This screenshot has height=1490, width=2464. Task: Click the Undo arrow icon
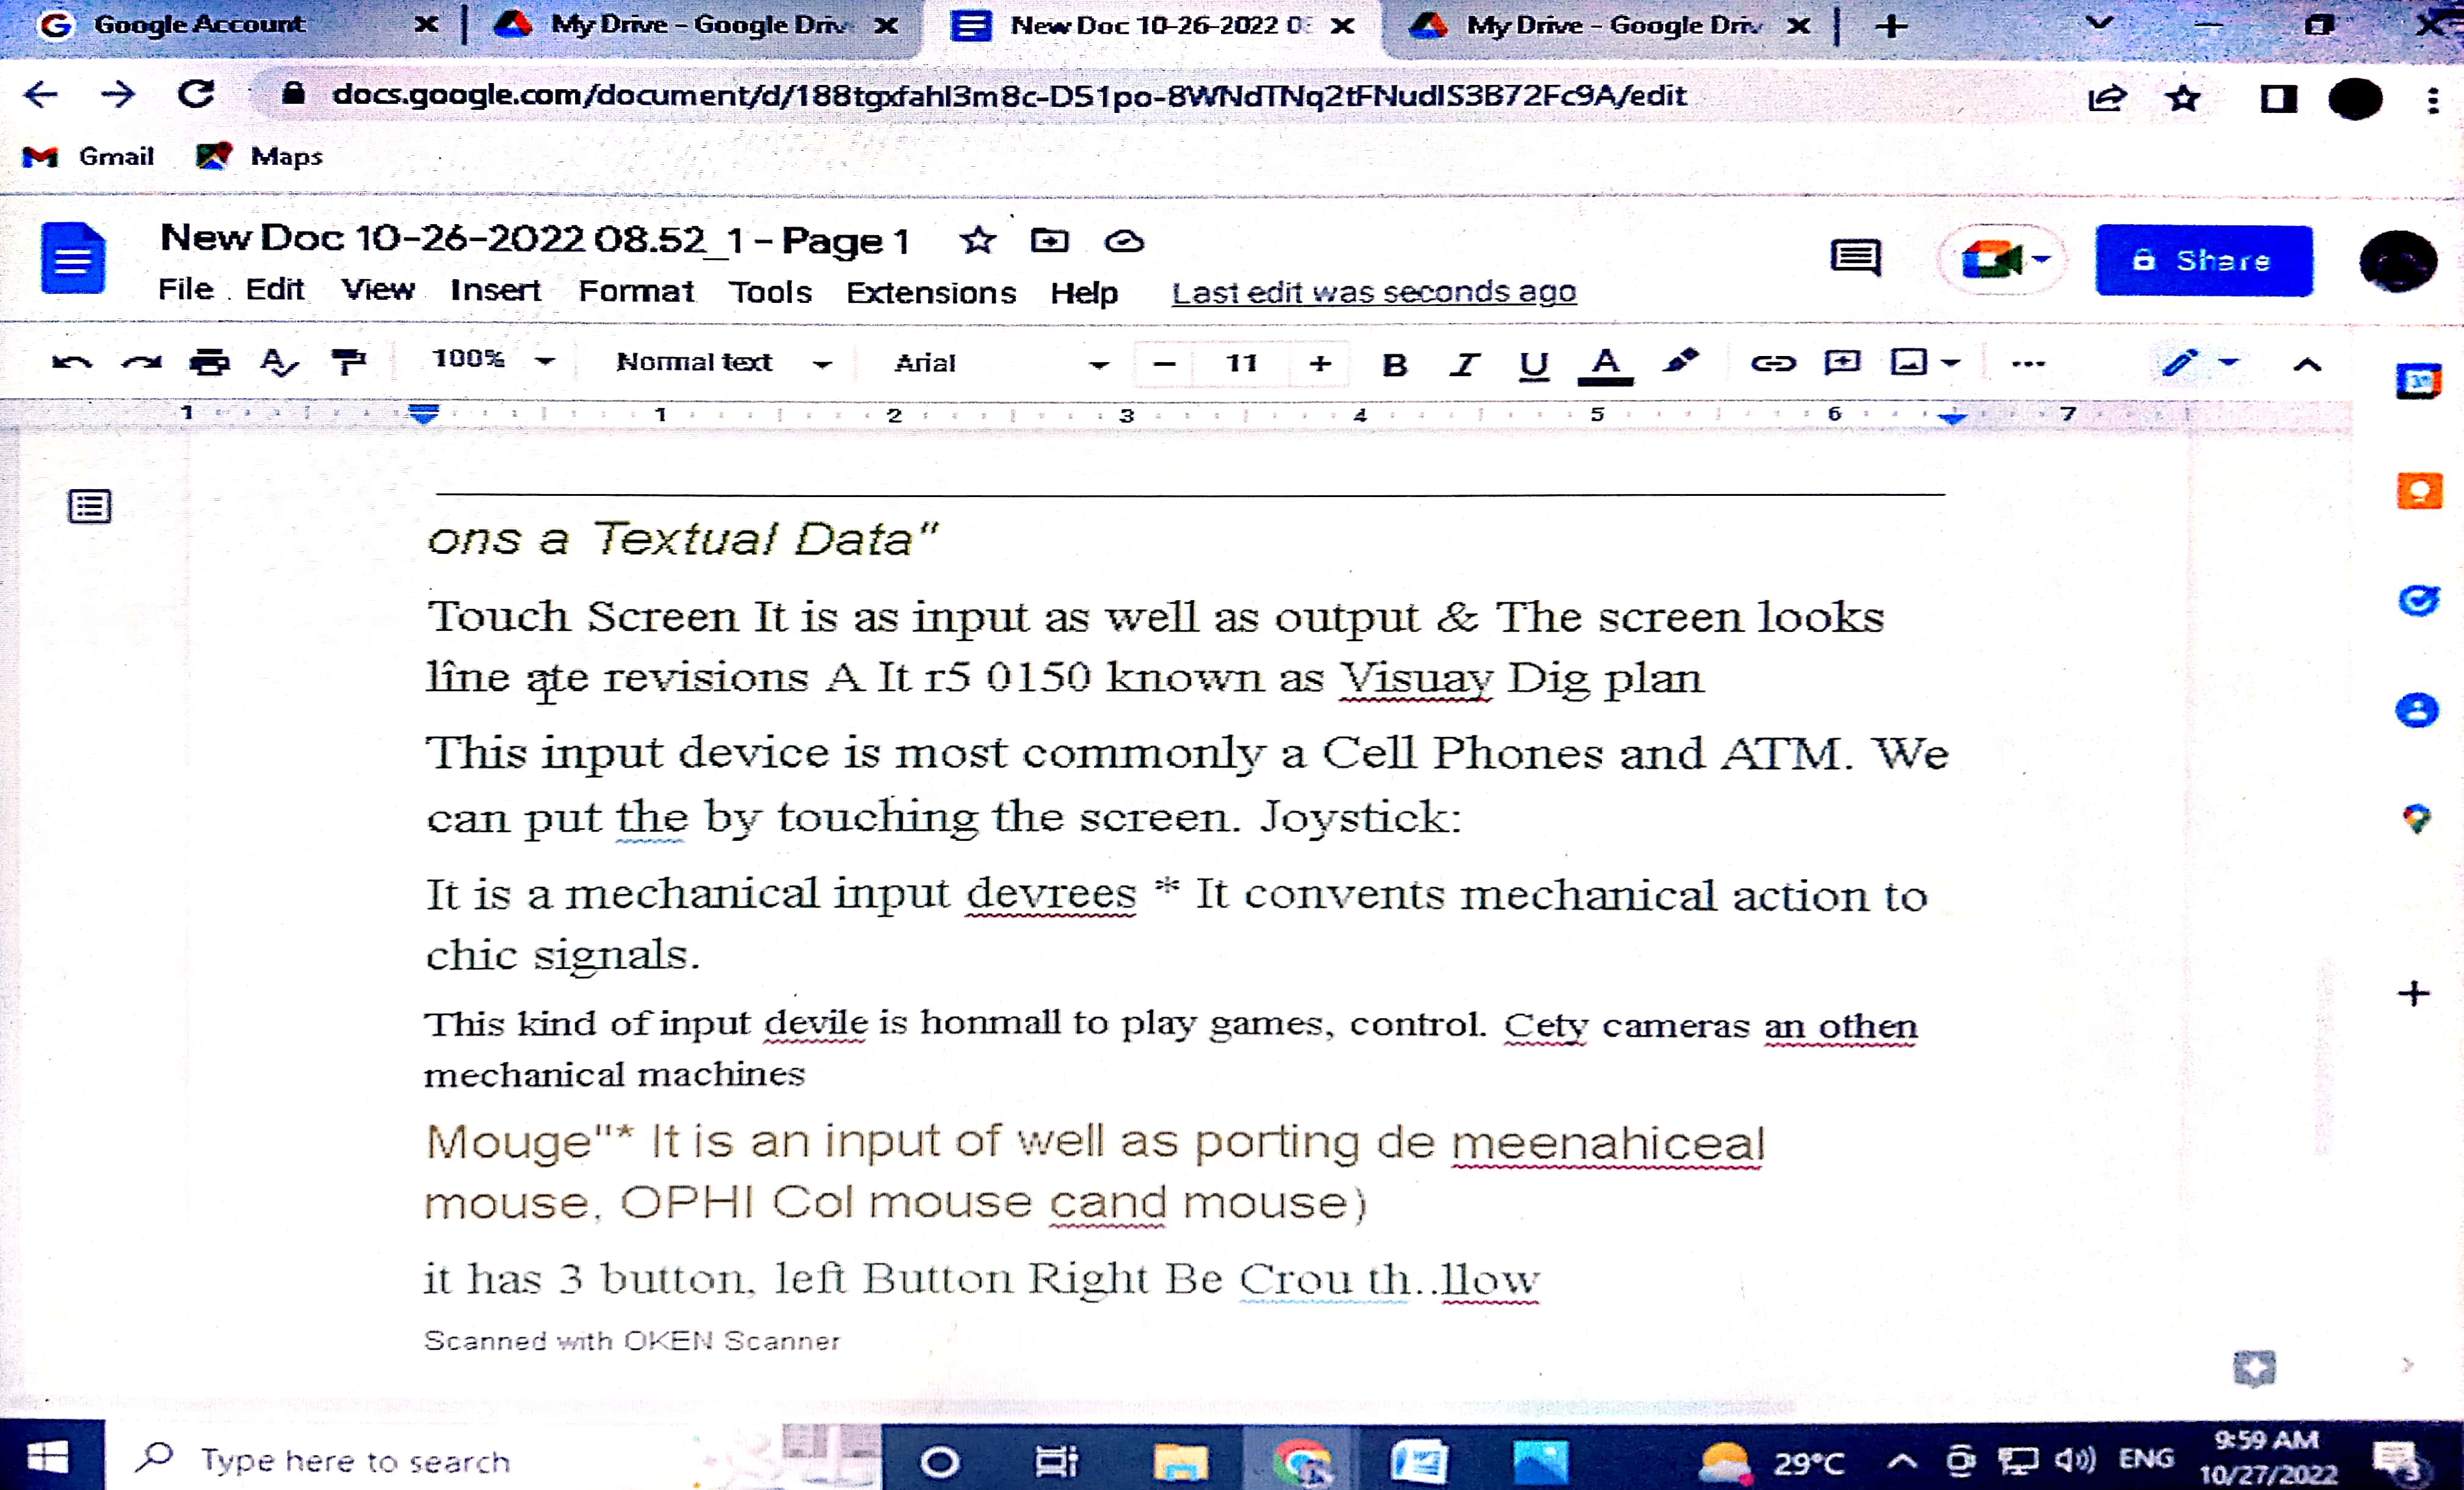71,363
